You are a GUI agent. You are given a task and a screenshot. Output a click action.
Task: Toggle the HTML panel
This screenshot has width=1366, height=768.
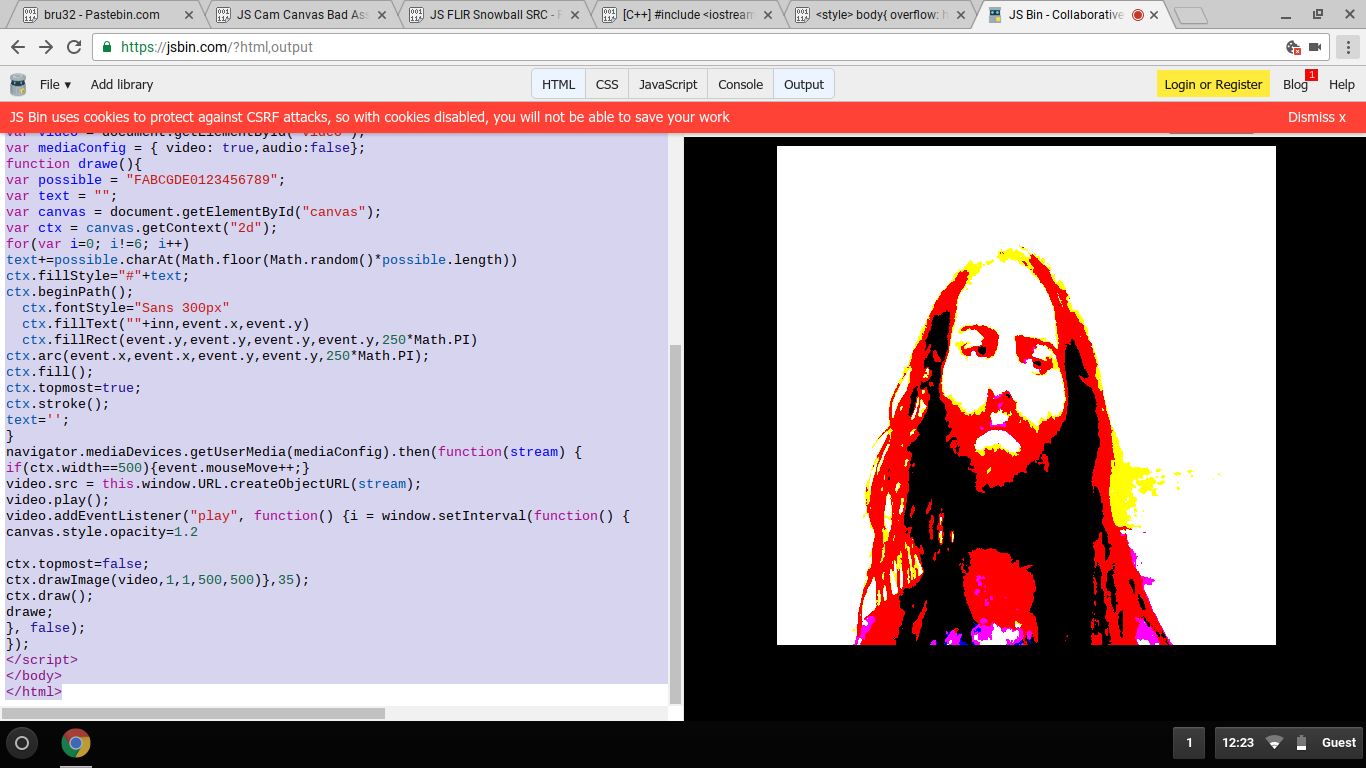pyautogui.click(x=558, y=84)
